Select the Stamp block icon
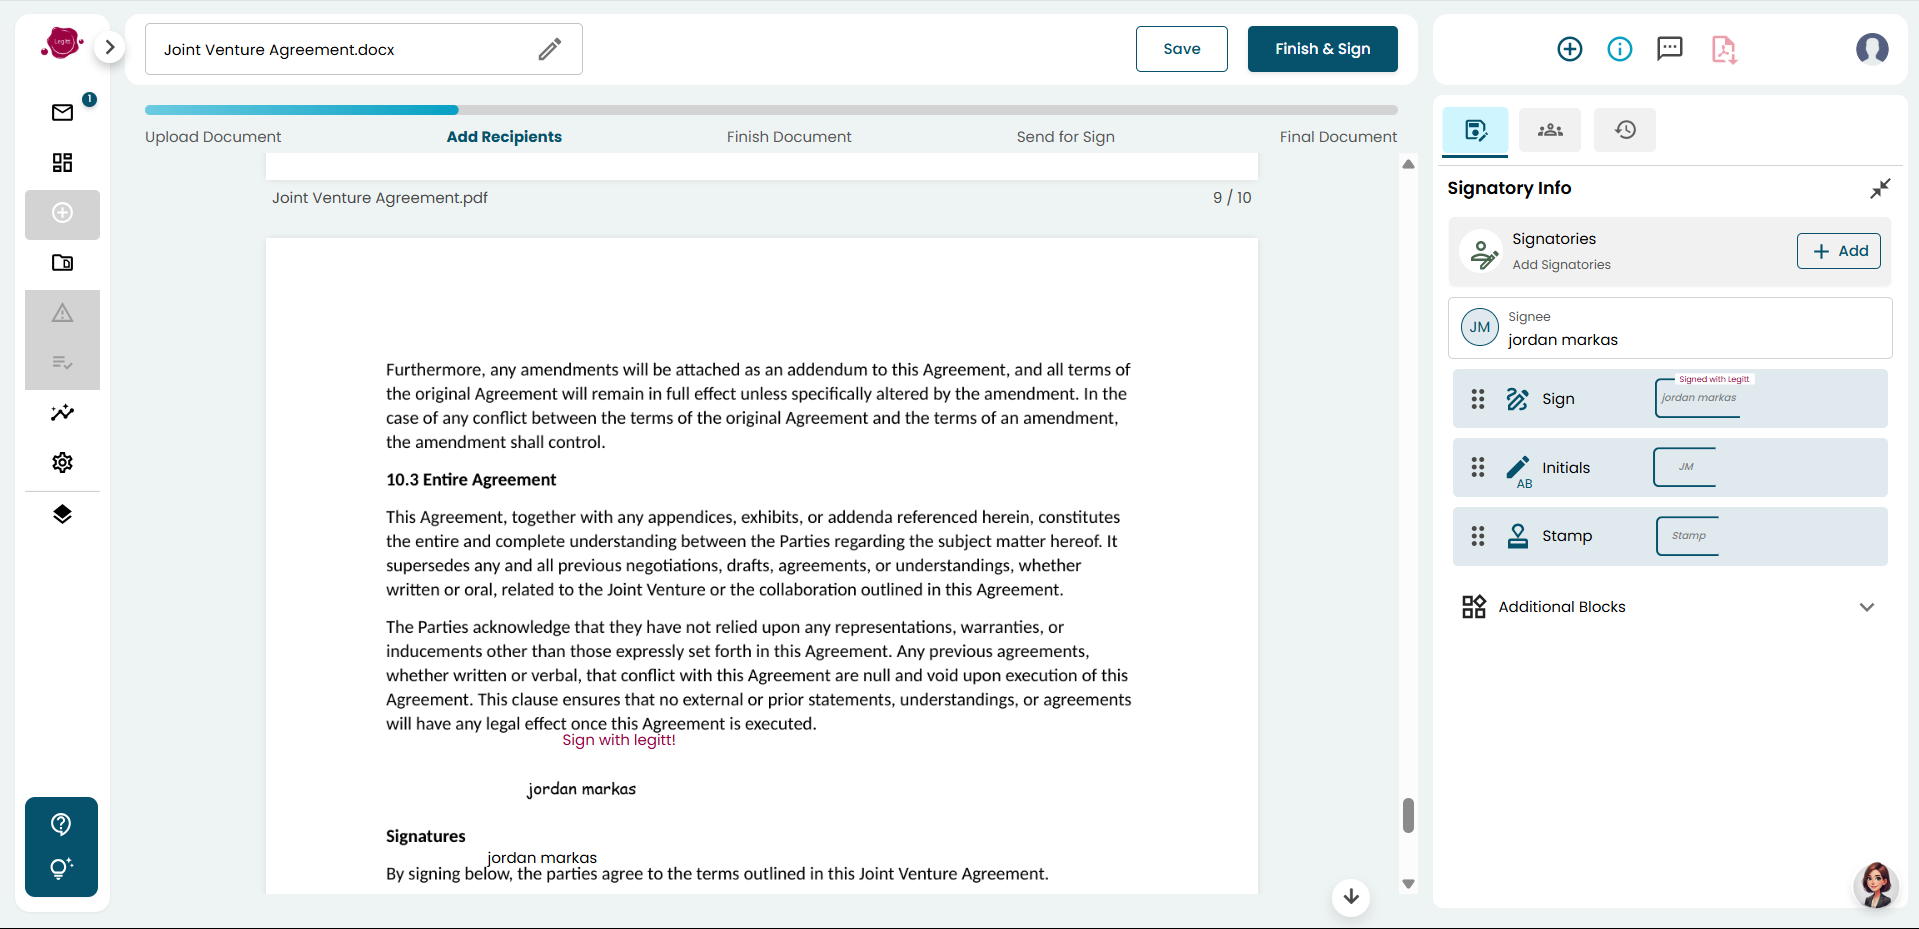This screenshot has width=1919, height=929. [x=1518, y=536]
